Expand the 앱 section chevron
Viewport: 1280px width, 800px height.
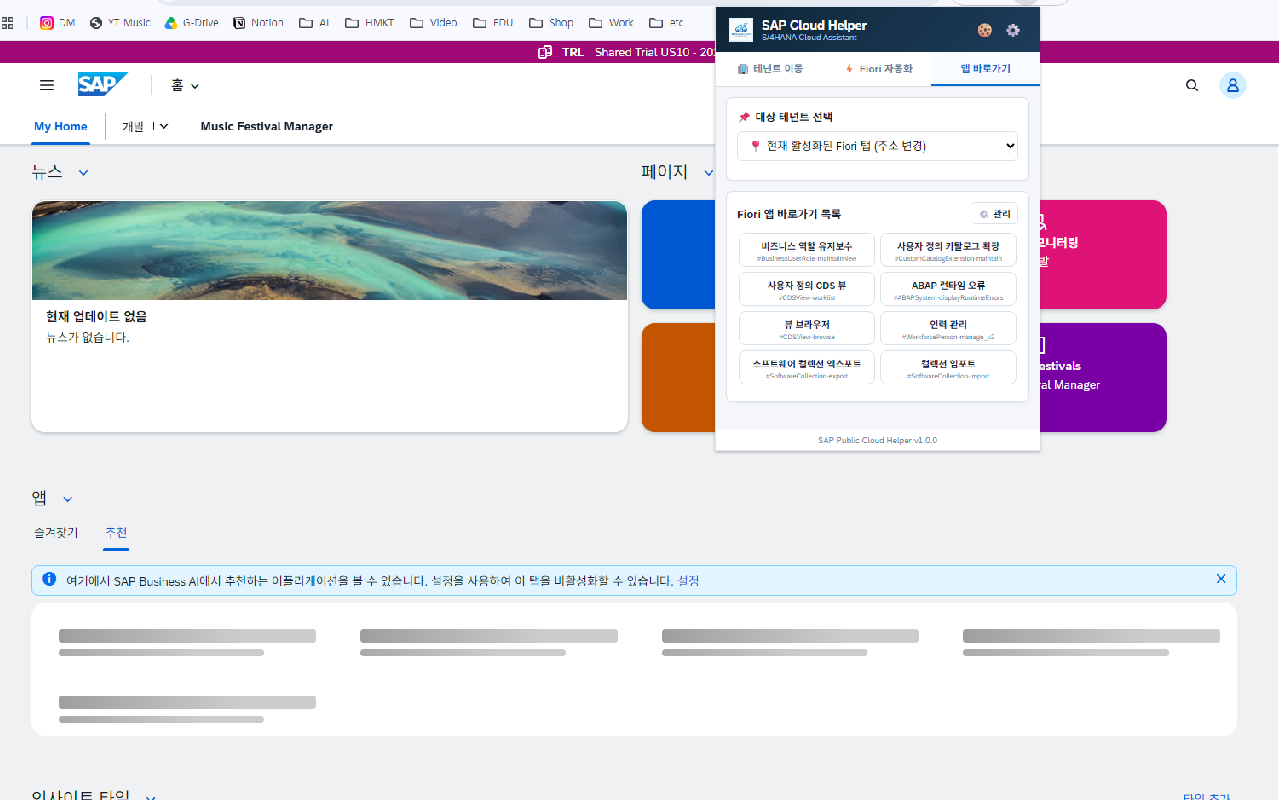coord(67,499)
